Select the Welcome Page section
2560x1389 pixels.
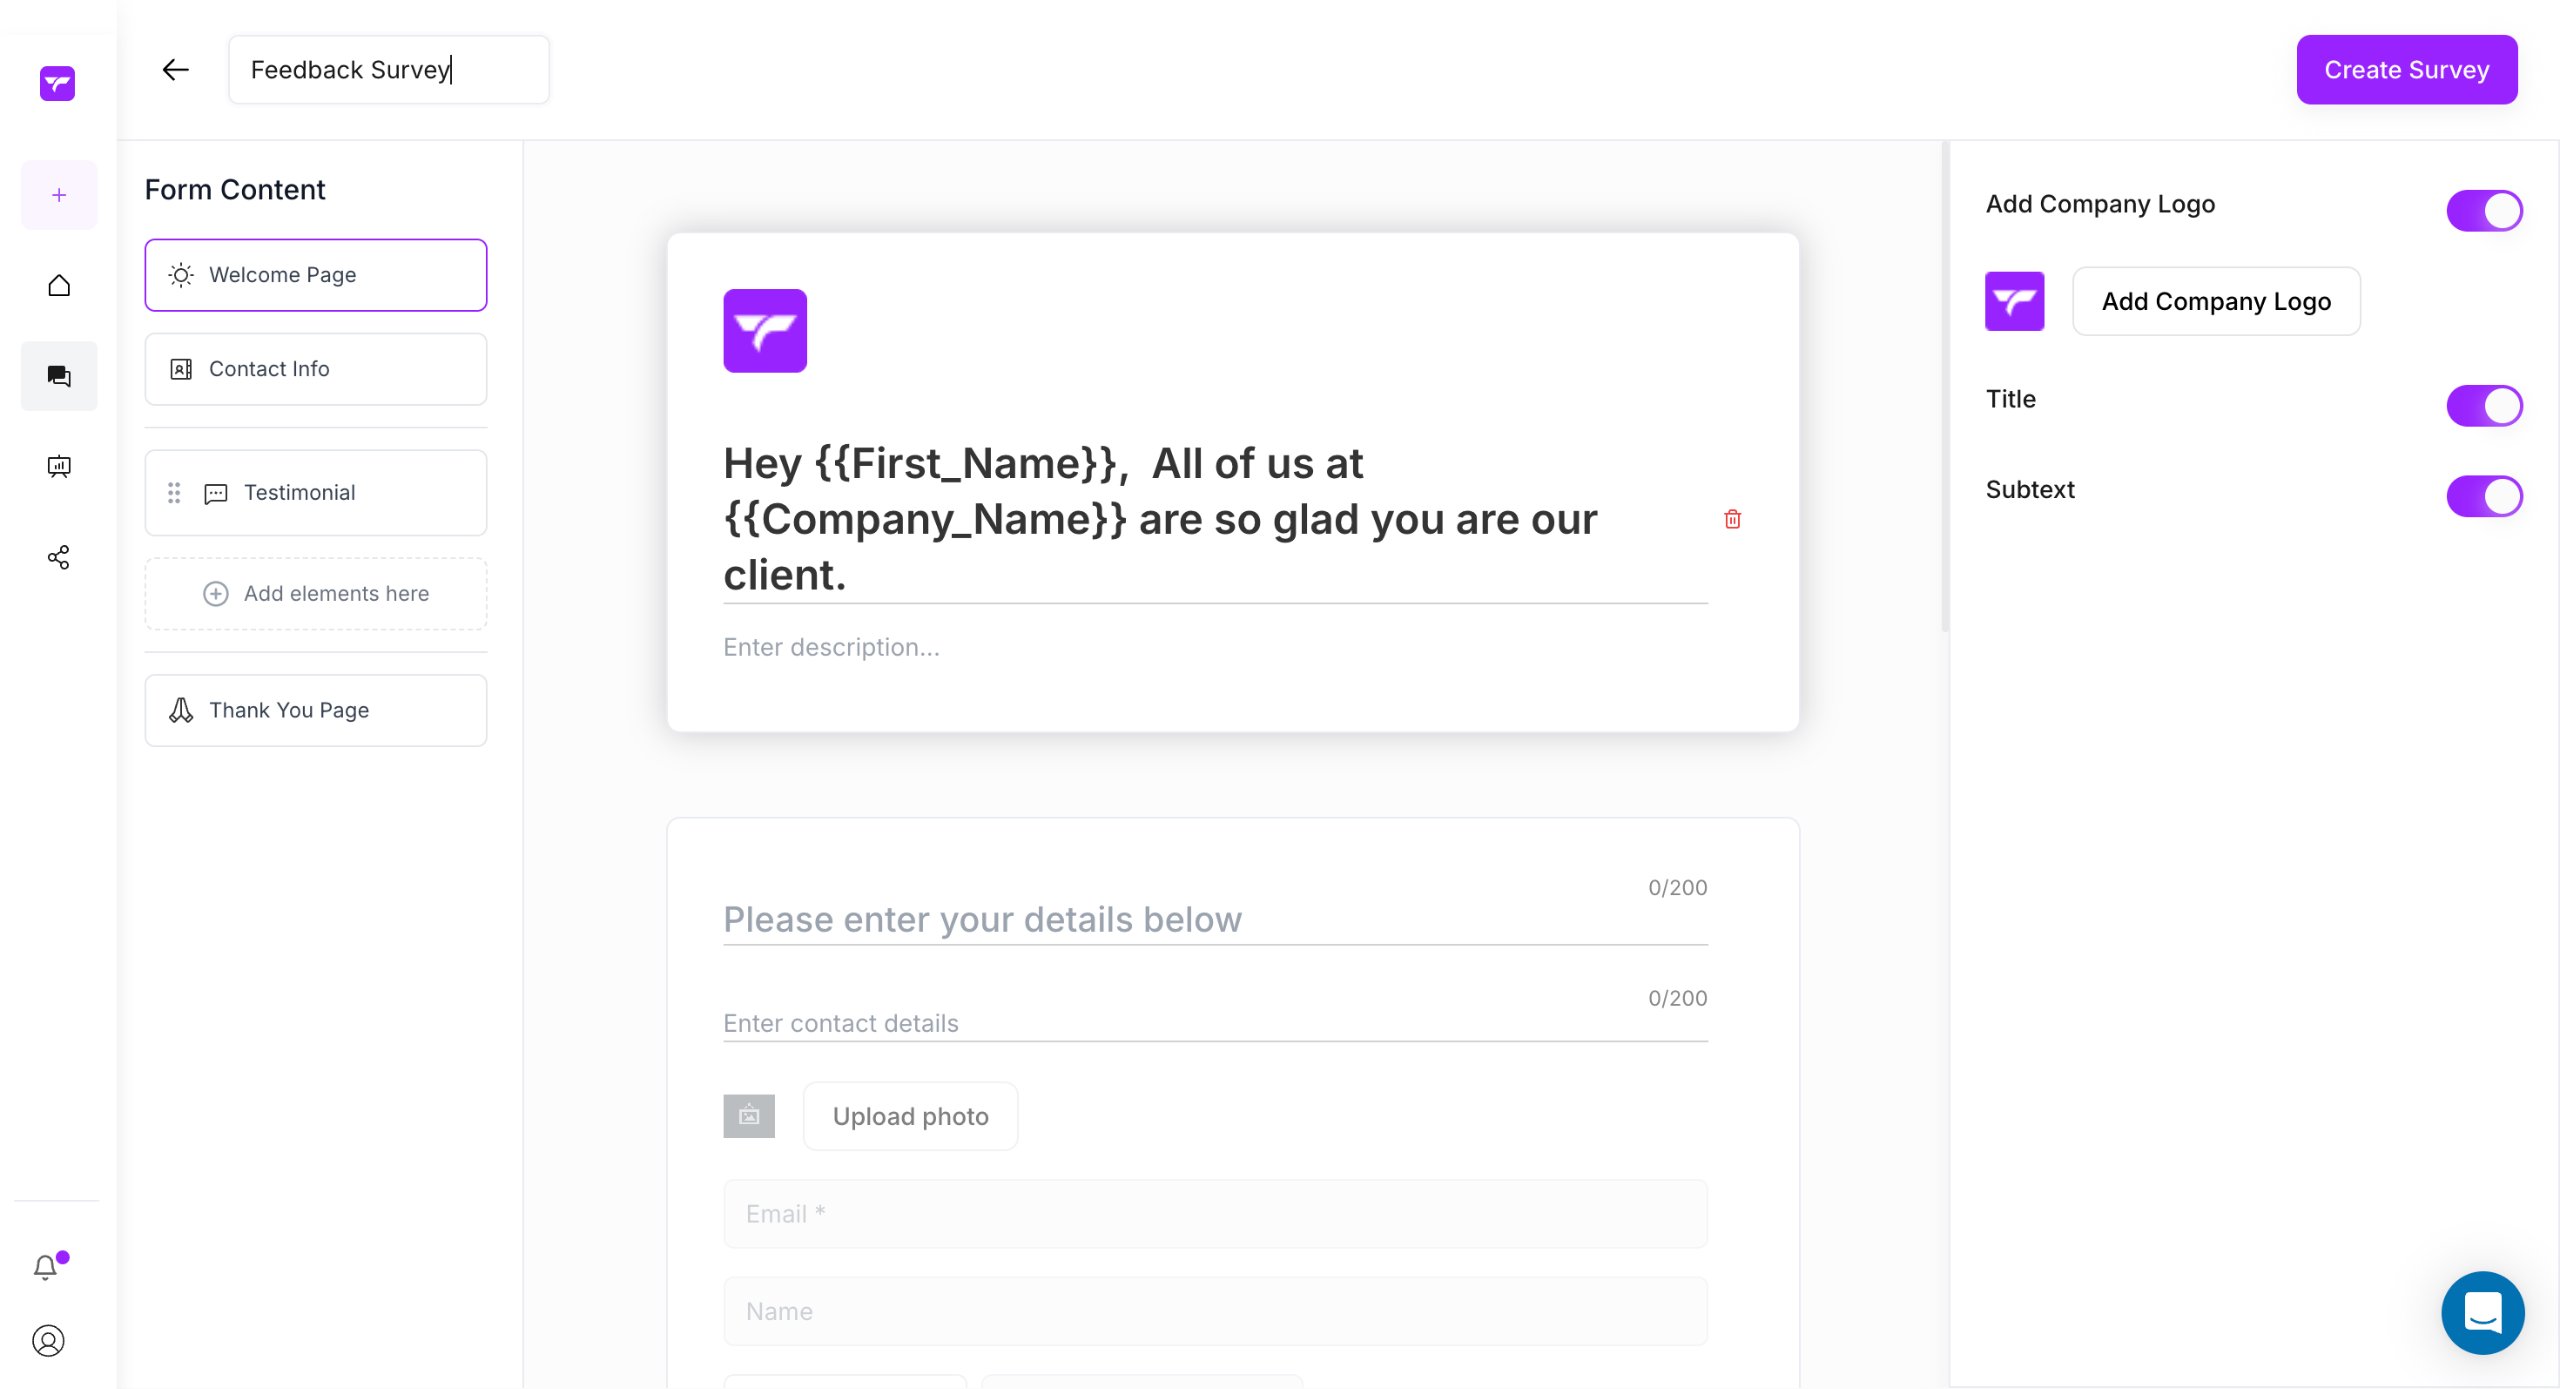[316, 275]
